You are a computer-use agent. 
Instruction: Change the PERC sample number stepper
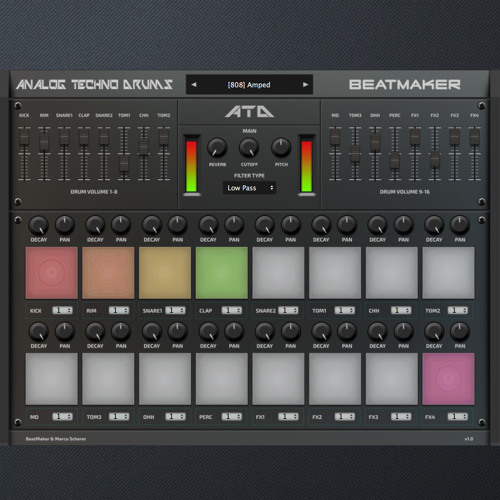[x=232, y=417]
